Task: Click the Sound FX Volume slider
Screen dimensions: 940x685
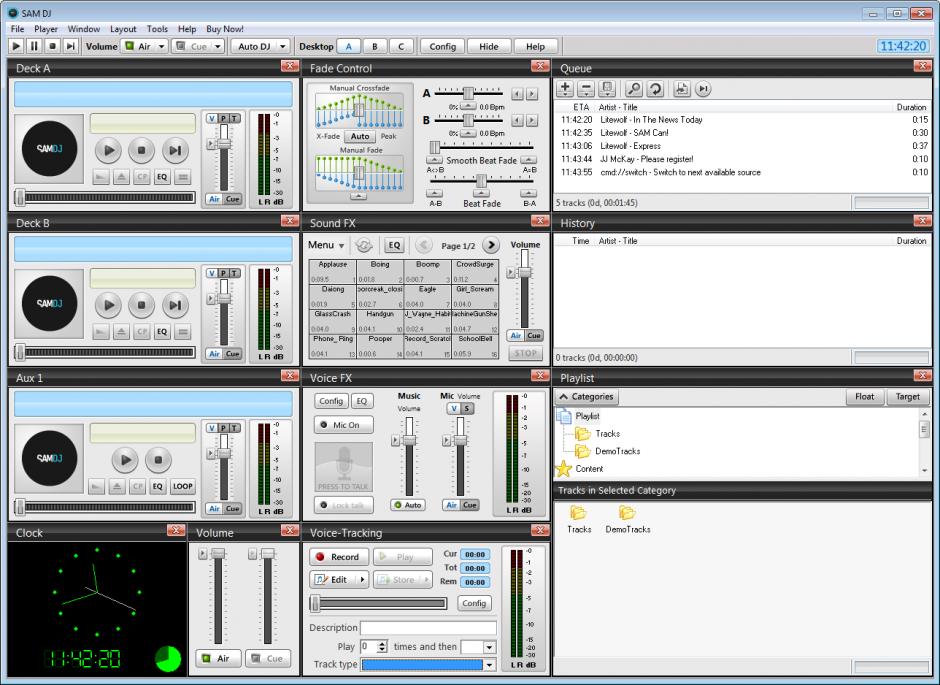Action: click(525, 288)
